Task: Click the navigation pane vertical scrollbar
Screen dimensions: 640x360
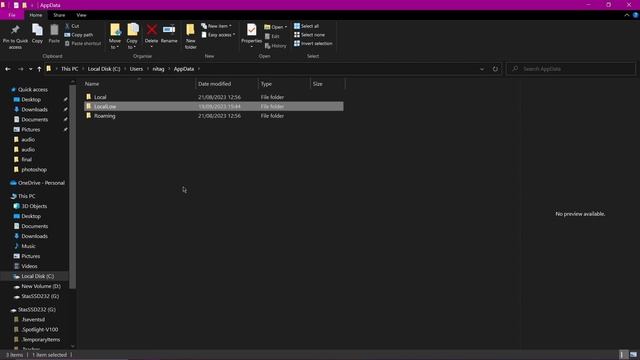Action: tap(73, 187)
